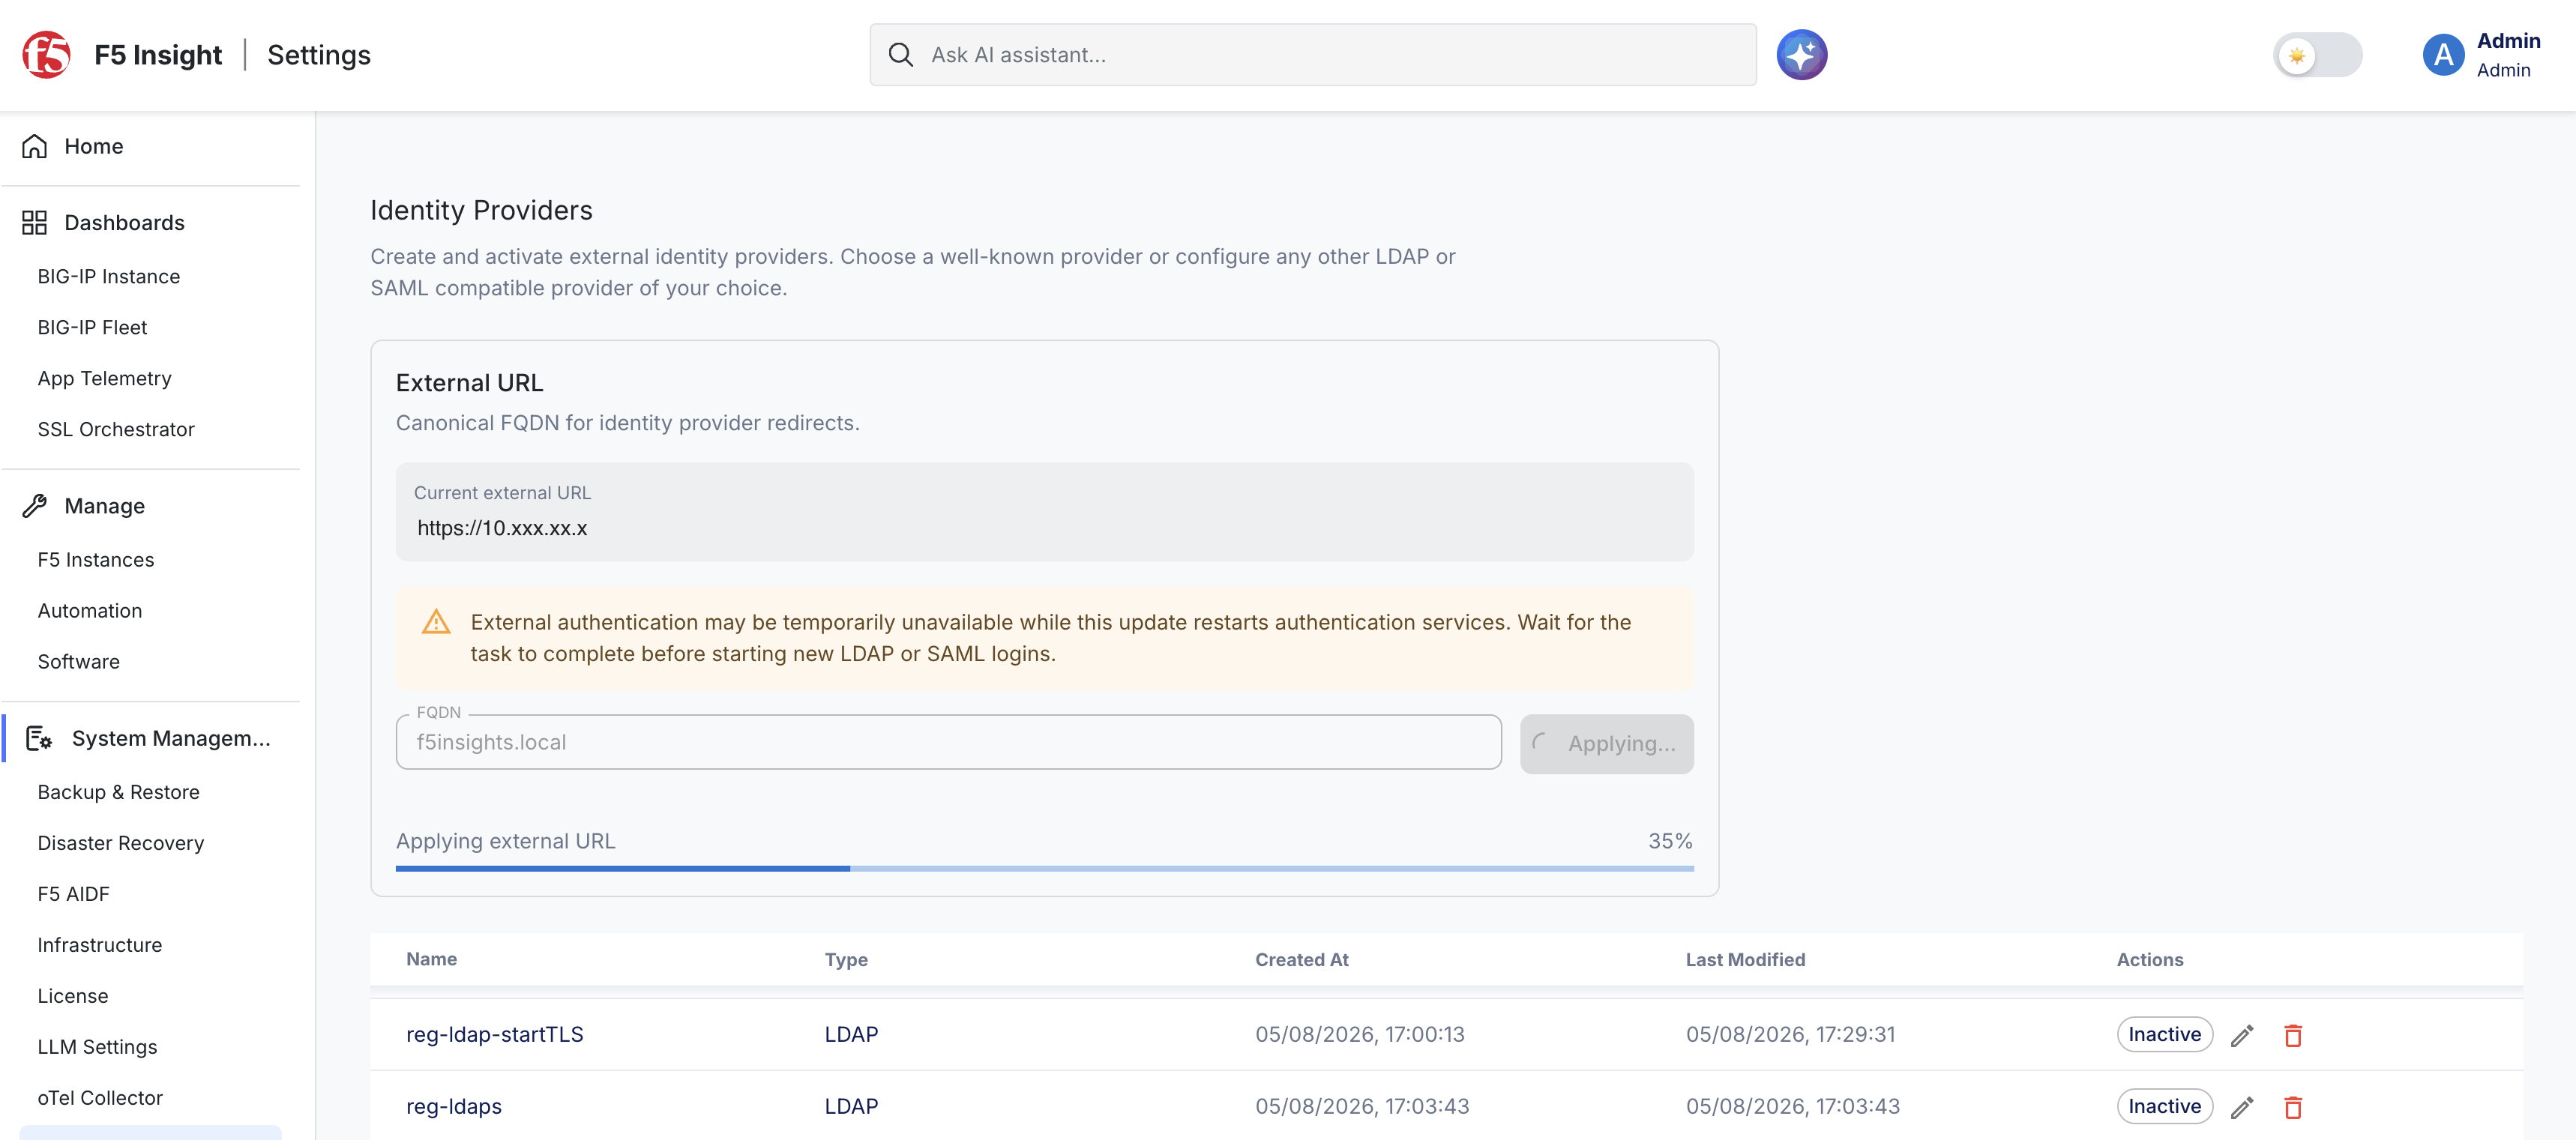Go to App Telemetry

[104, 378]
